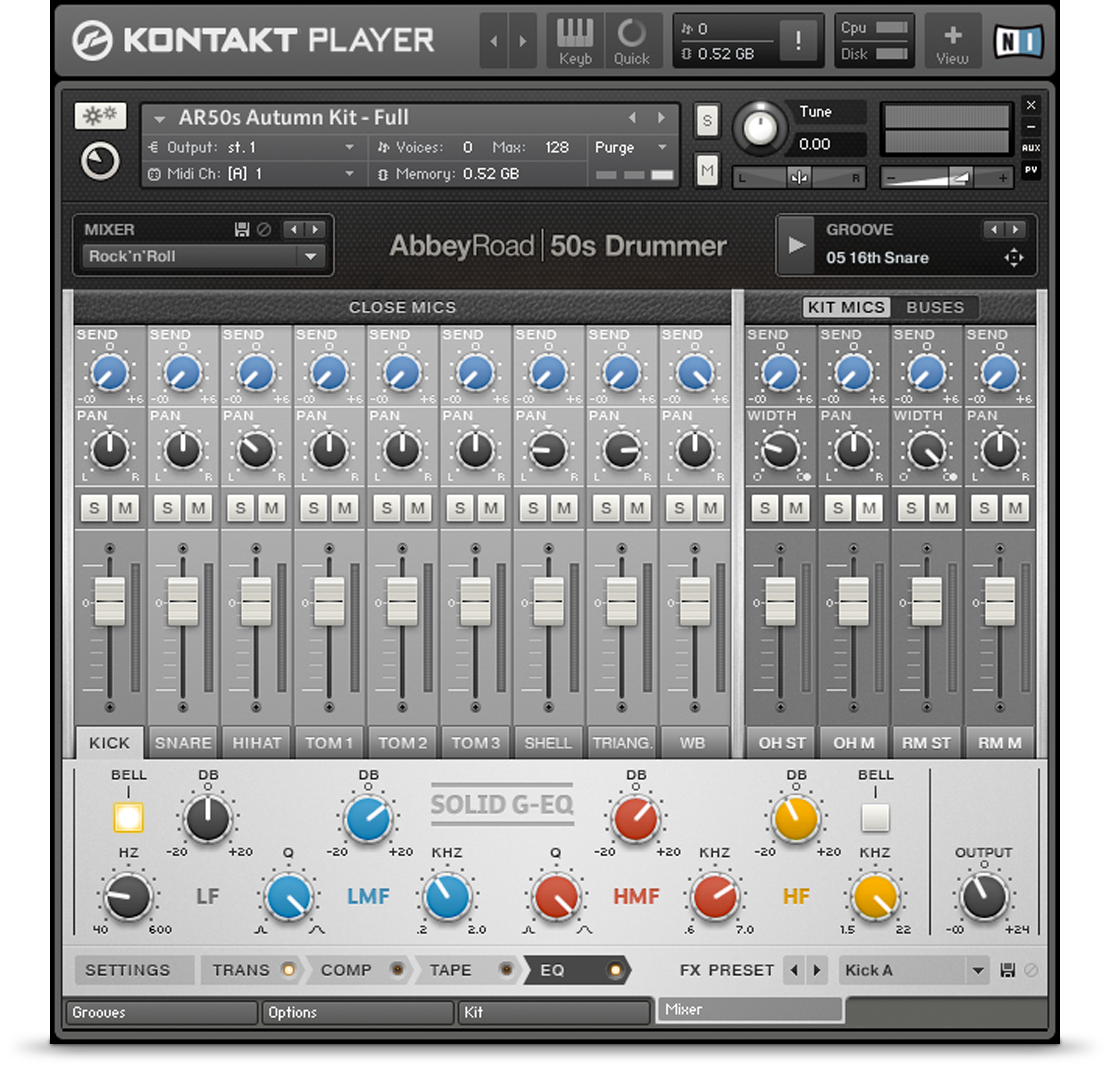Click the groove drag-to-host crosshair icon
The width and height of the screenshot is (1110, 1069).
[1014, 258]
